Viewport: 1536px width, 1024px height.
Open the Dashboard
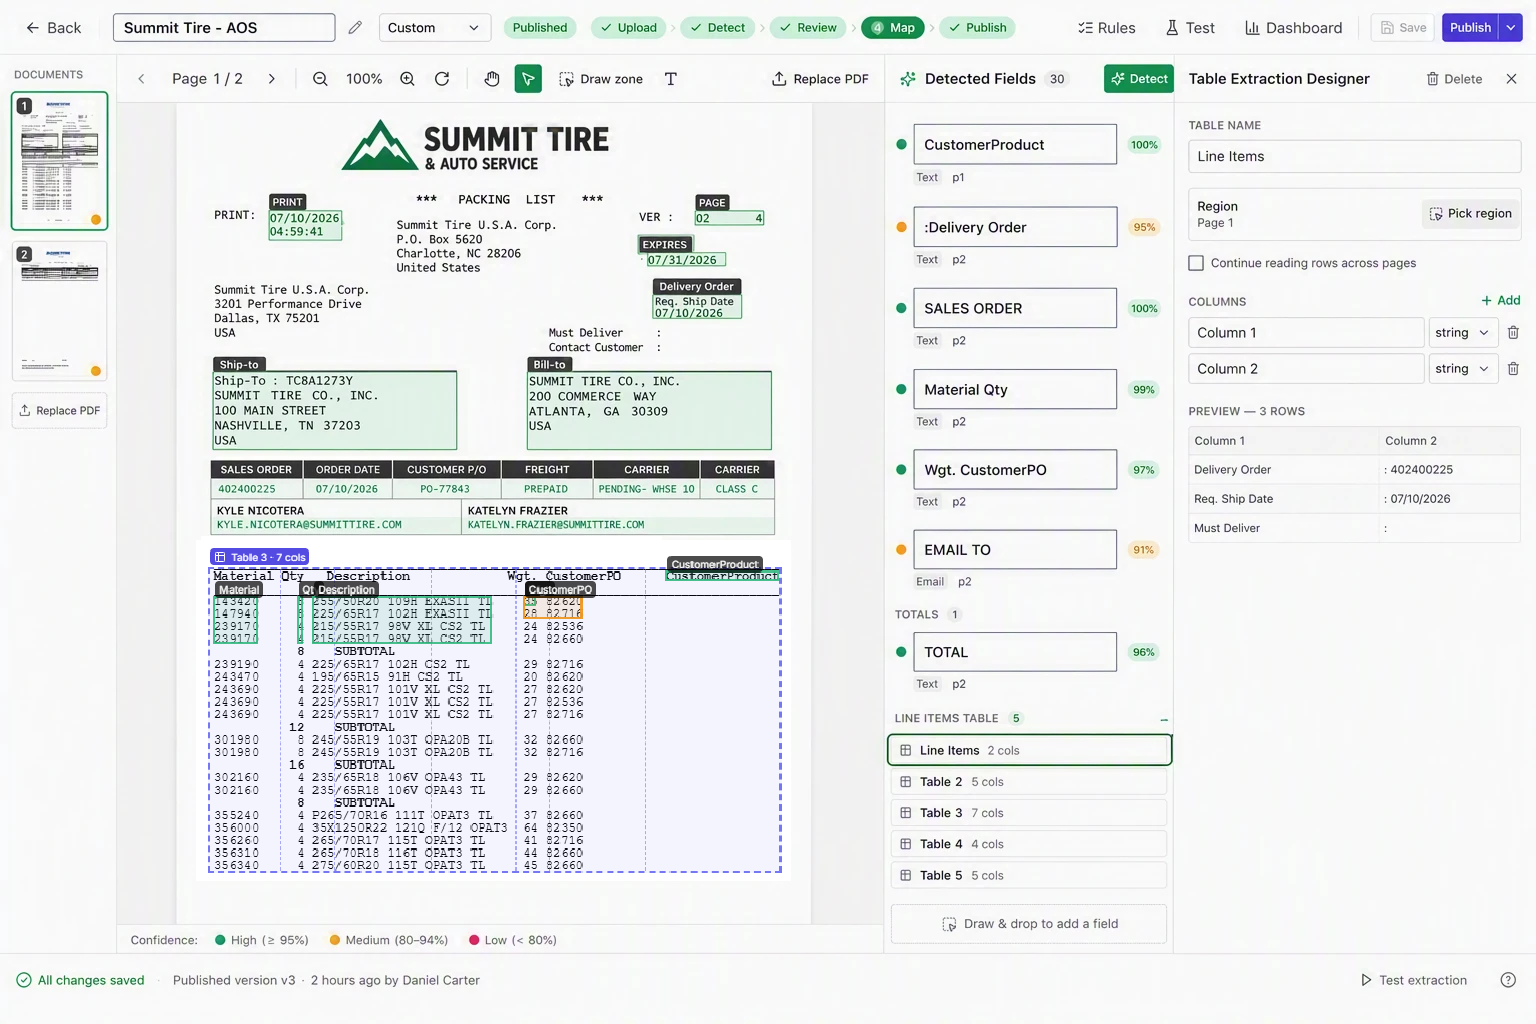click(x=1294, y=28)
